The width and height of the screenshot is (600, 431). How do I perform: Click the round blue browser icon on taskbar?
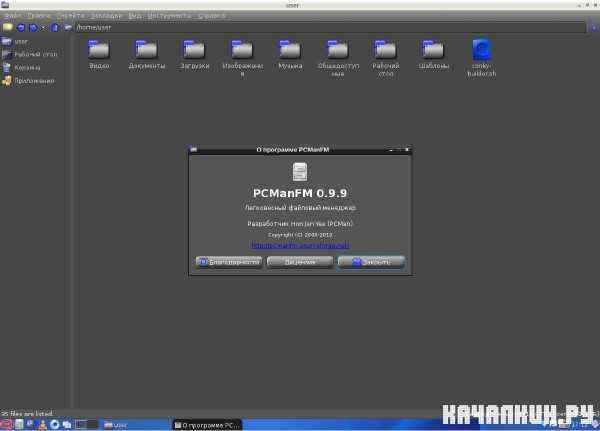54,424
